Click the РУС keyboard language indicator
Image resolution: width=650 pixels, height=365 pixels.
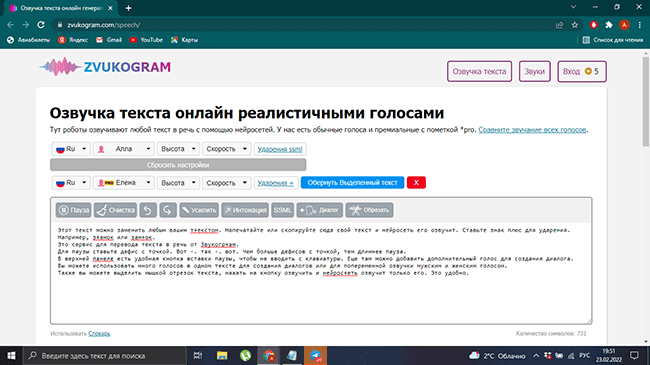click(585, 355)
